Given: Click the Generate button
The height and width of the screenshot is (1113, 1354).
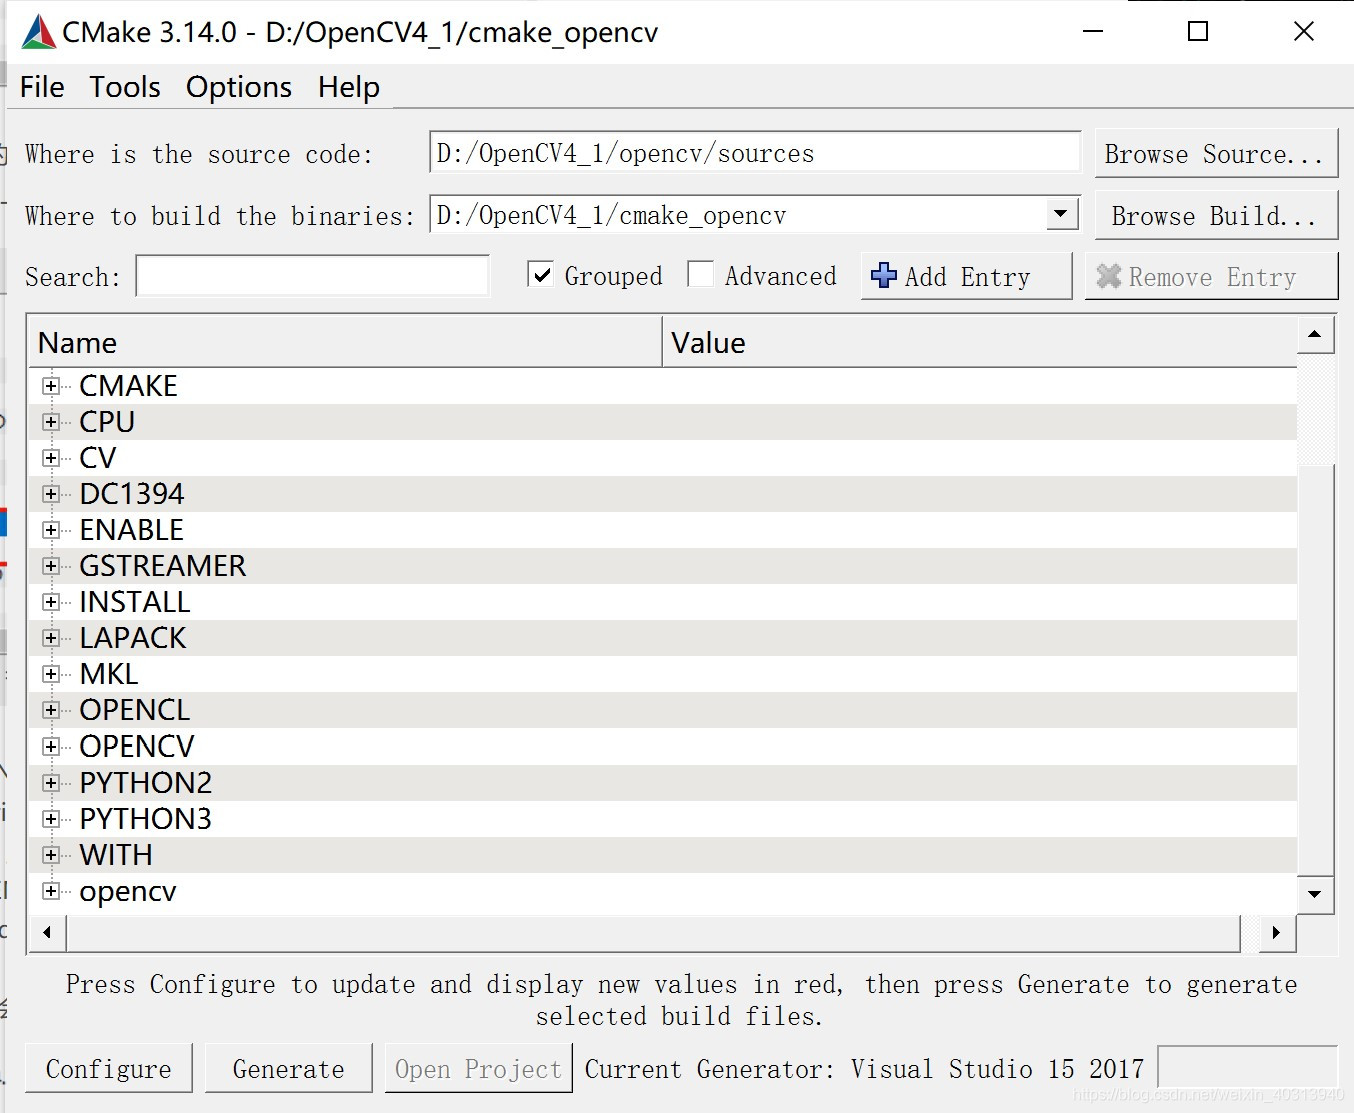Looking at the screenshot, I should click(288, 1069).
